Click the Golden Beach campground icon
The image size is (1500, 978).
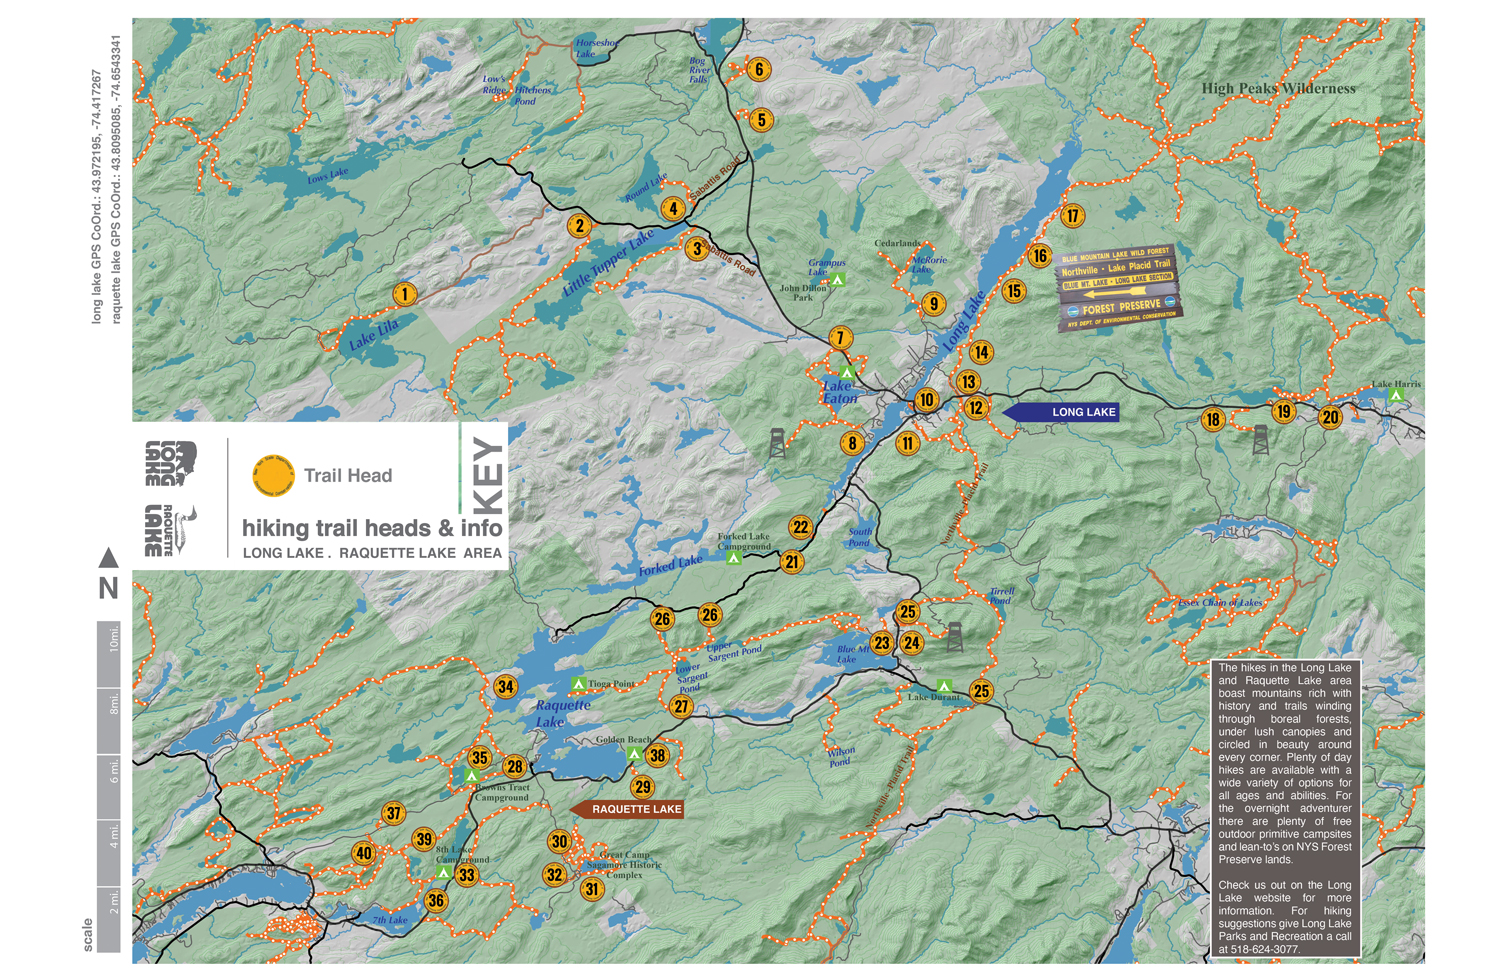pos(634,755)
